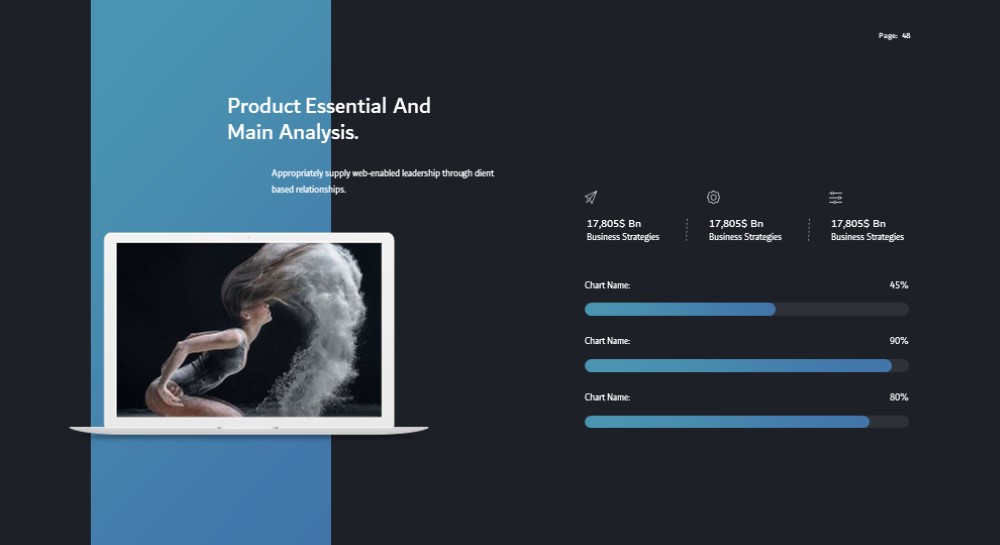
Task: Click the gear settings icon
Action: click(x=714, y=197)
